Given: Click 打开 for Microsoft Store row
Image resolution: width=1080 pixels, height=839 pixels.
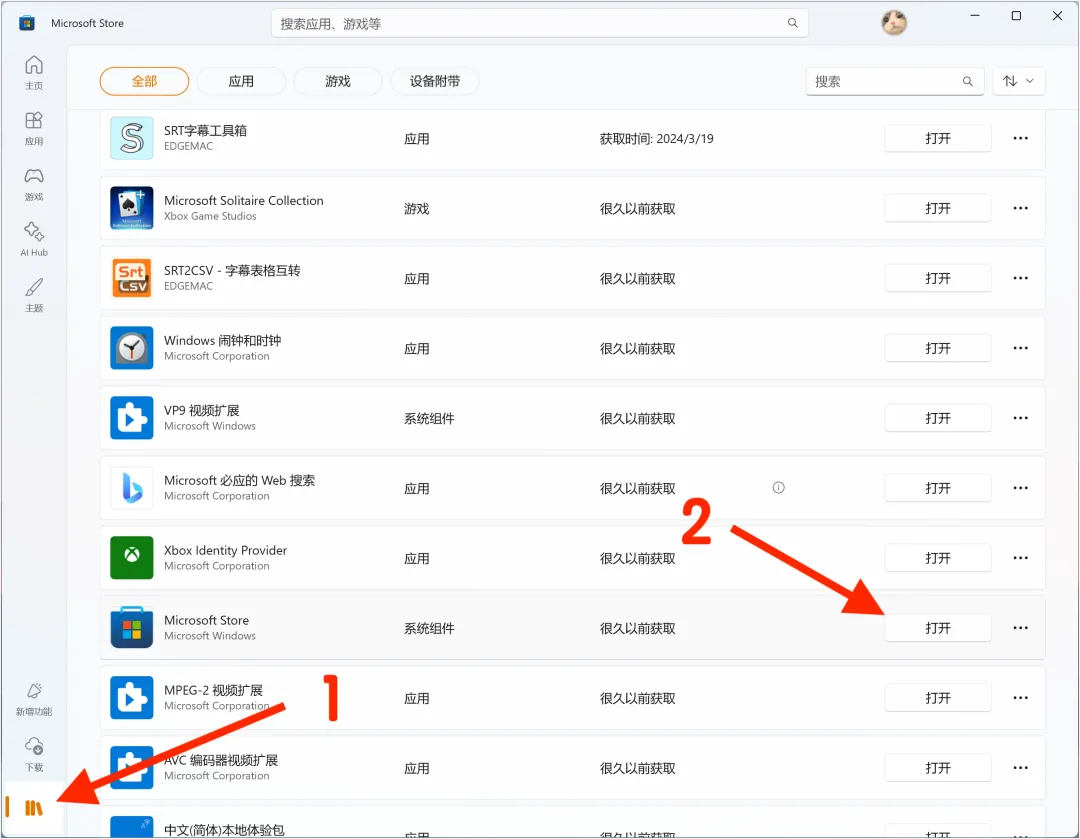Looking at the screenshot, I should [938, 628].
